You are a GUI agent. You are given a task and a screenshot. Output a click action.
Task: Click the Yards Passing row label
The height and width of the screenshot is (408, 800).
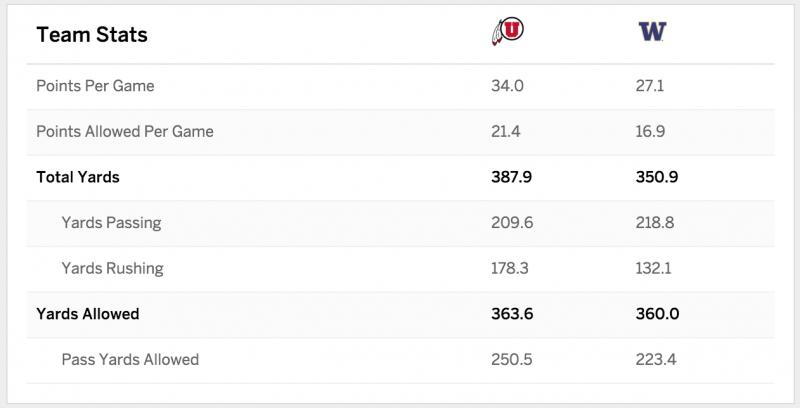coord(112,223)
